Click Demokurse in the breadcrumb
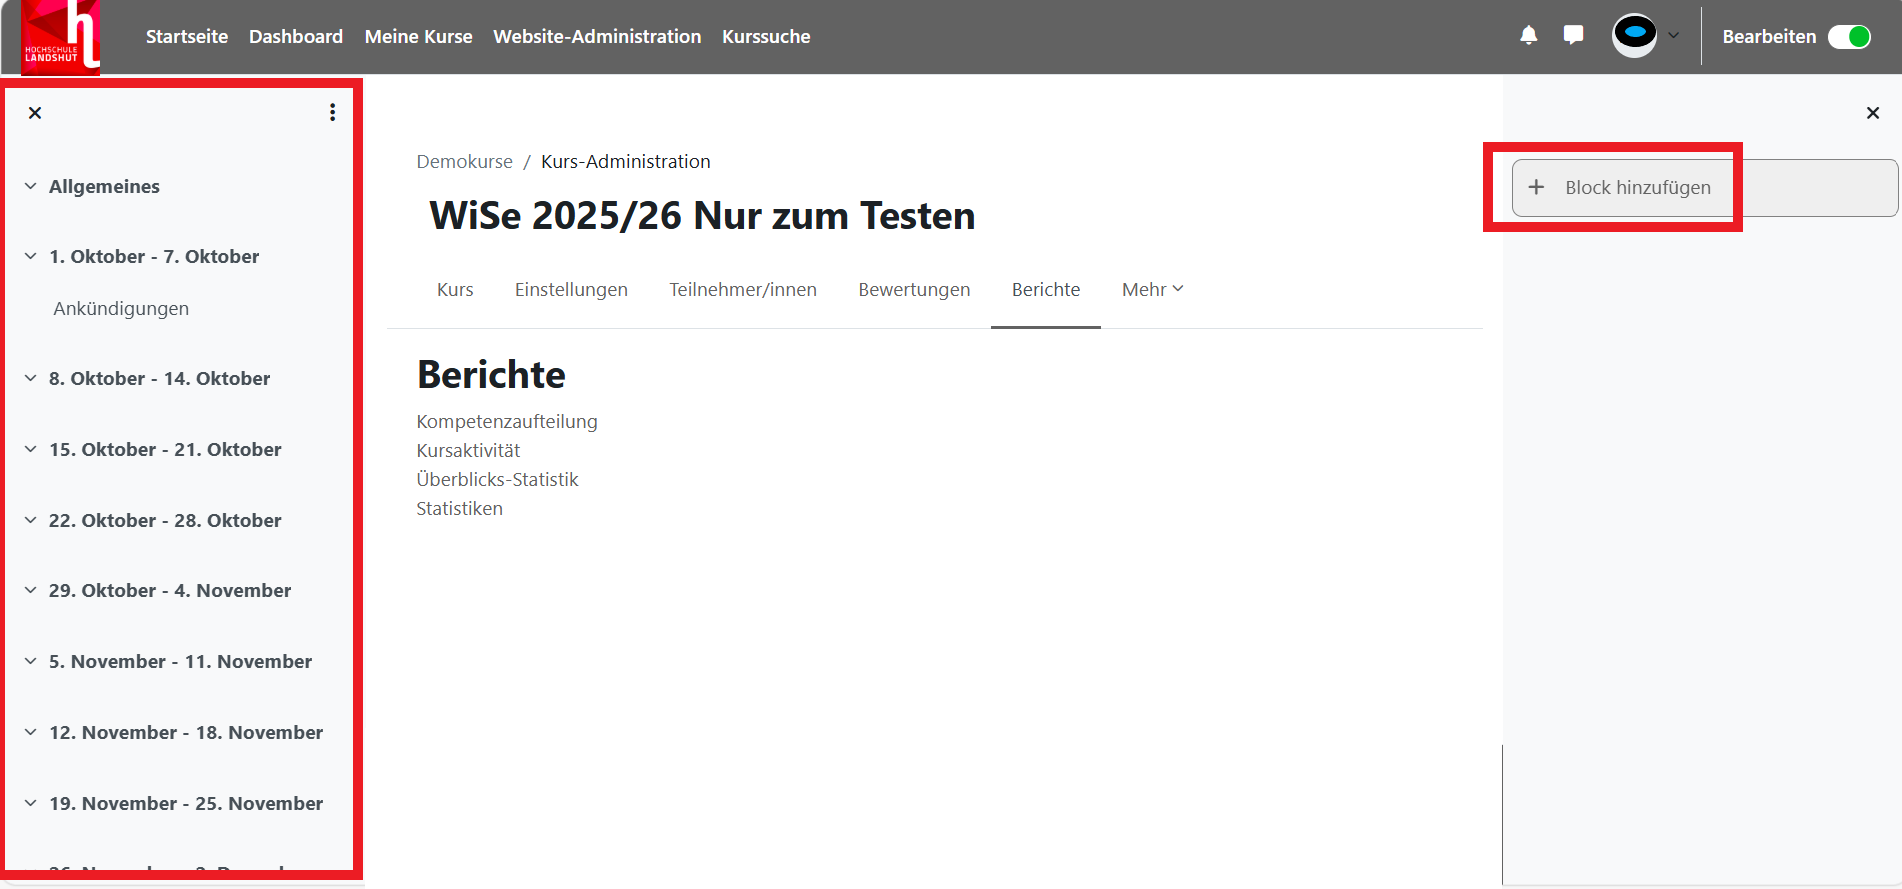 [x=464, y=162]
